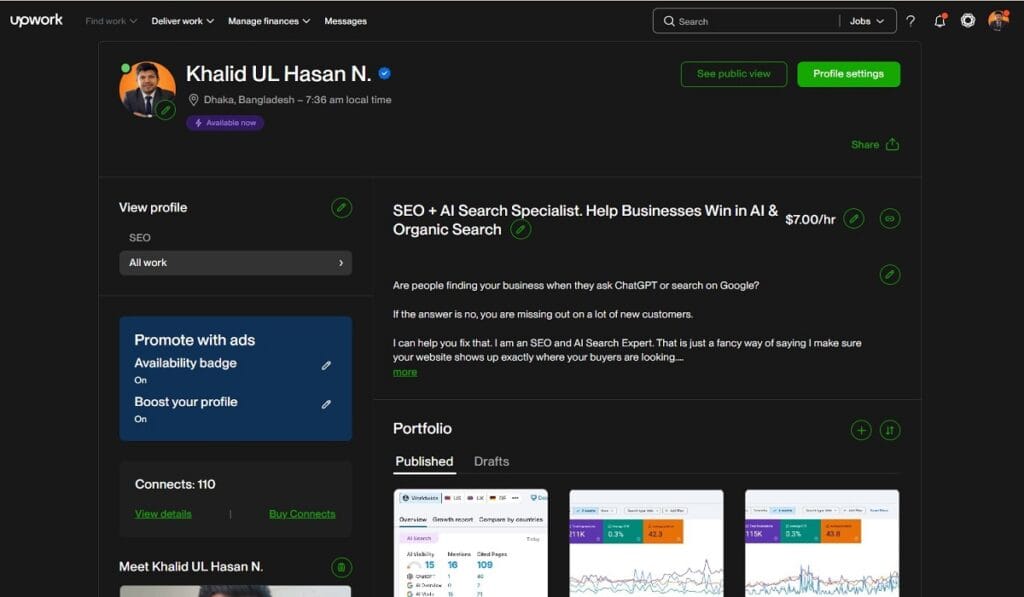Viewport: 1024px width, 597px height.
Task: Open Messages in the top navigation
Action: 345,21
